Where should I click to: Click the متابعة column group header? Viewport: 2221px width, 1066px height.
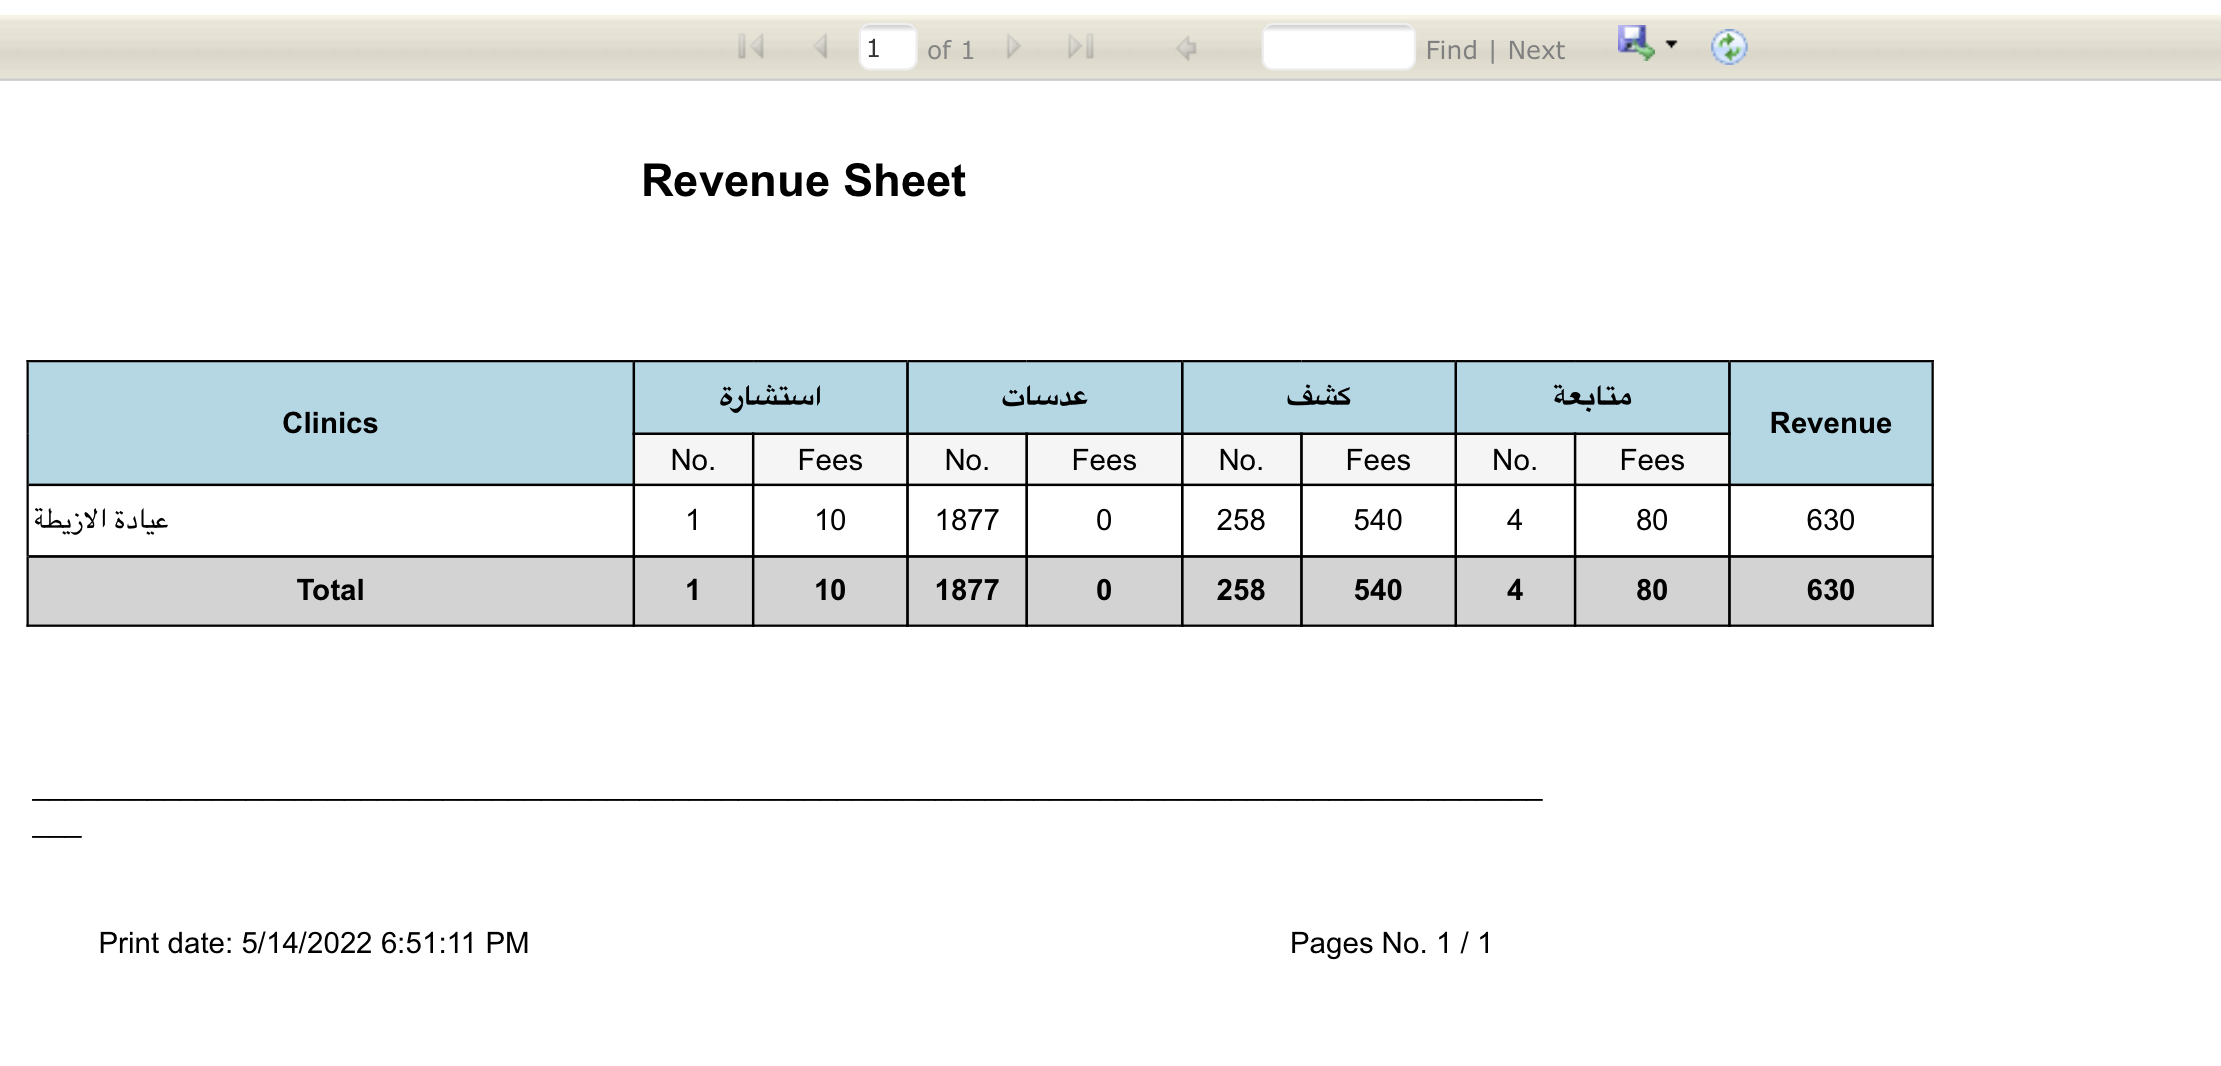[x=1592, y=397]
